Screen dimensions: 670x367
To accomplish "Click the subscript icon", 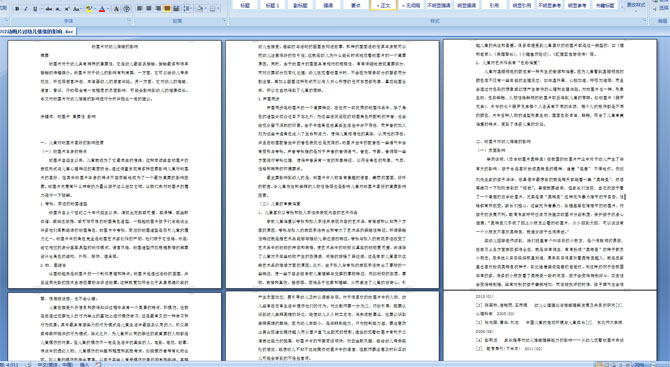I will 58,9.
